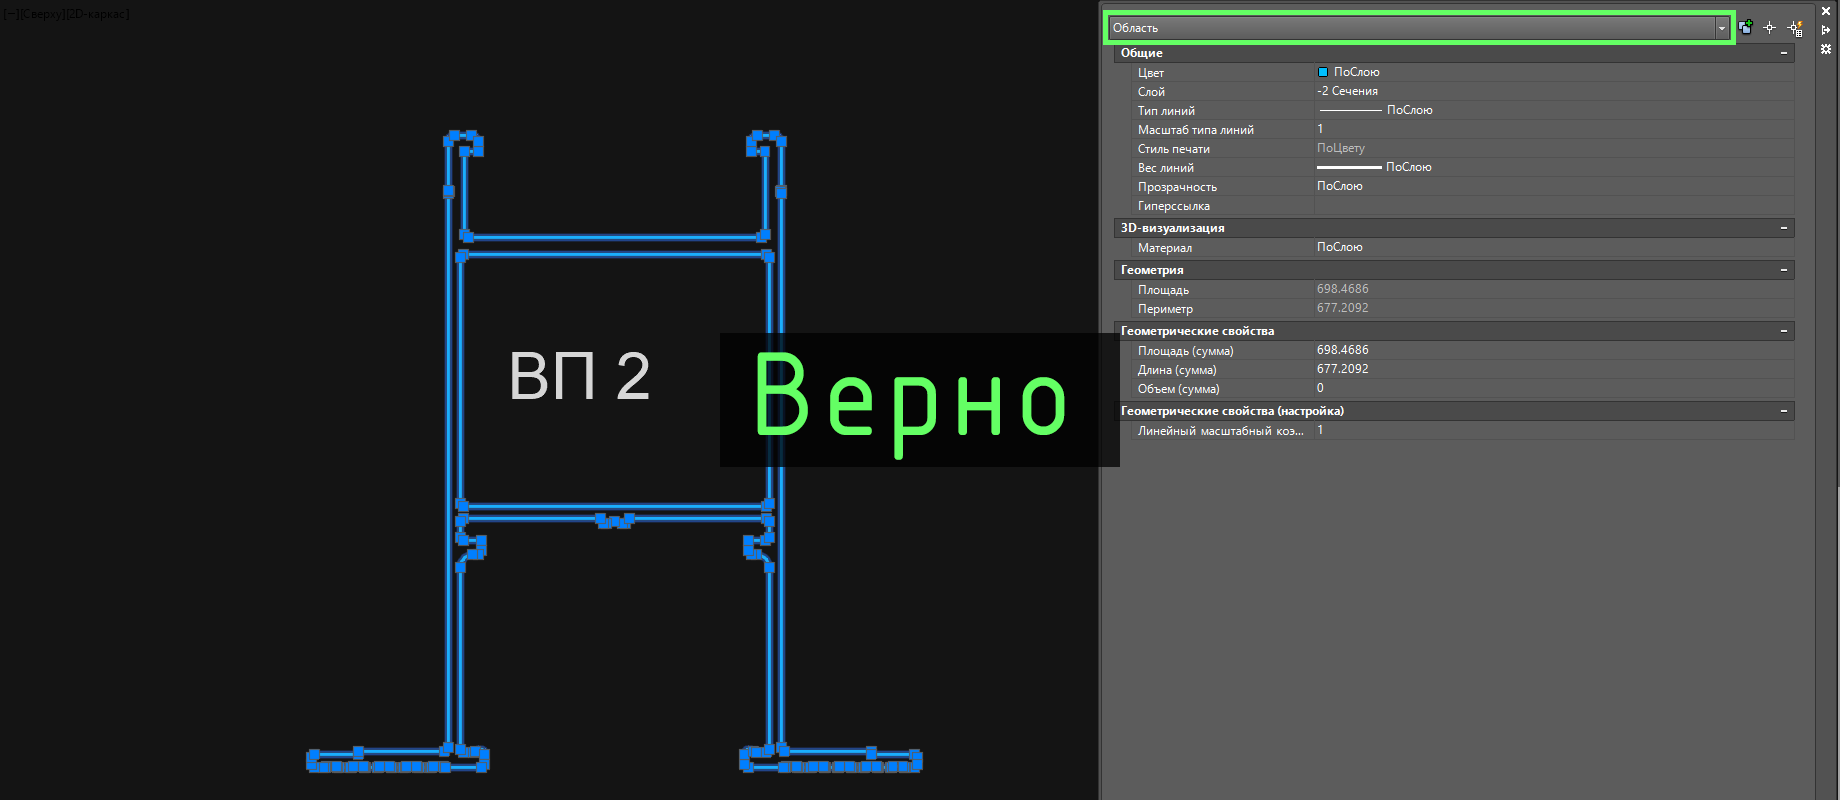Toggle the PICKADD selection mode icon
1840x800 pixels.
[x=1745, y=28]
